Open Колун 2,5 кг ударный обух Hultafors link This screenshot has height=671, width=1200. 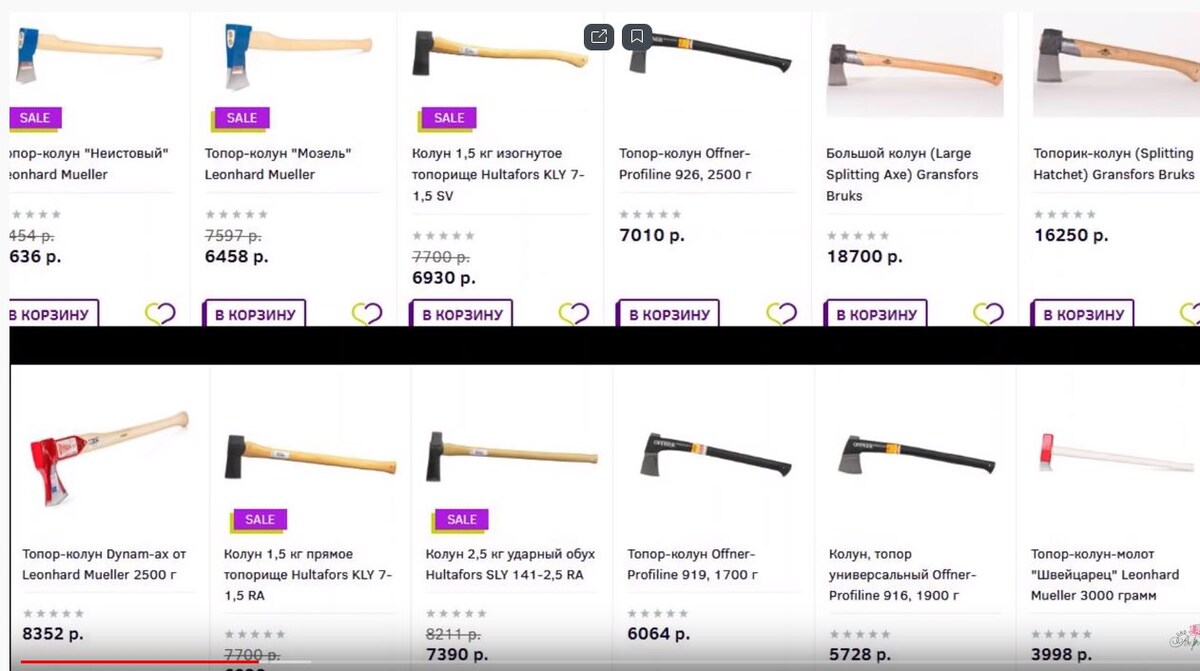(510, 564)
